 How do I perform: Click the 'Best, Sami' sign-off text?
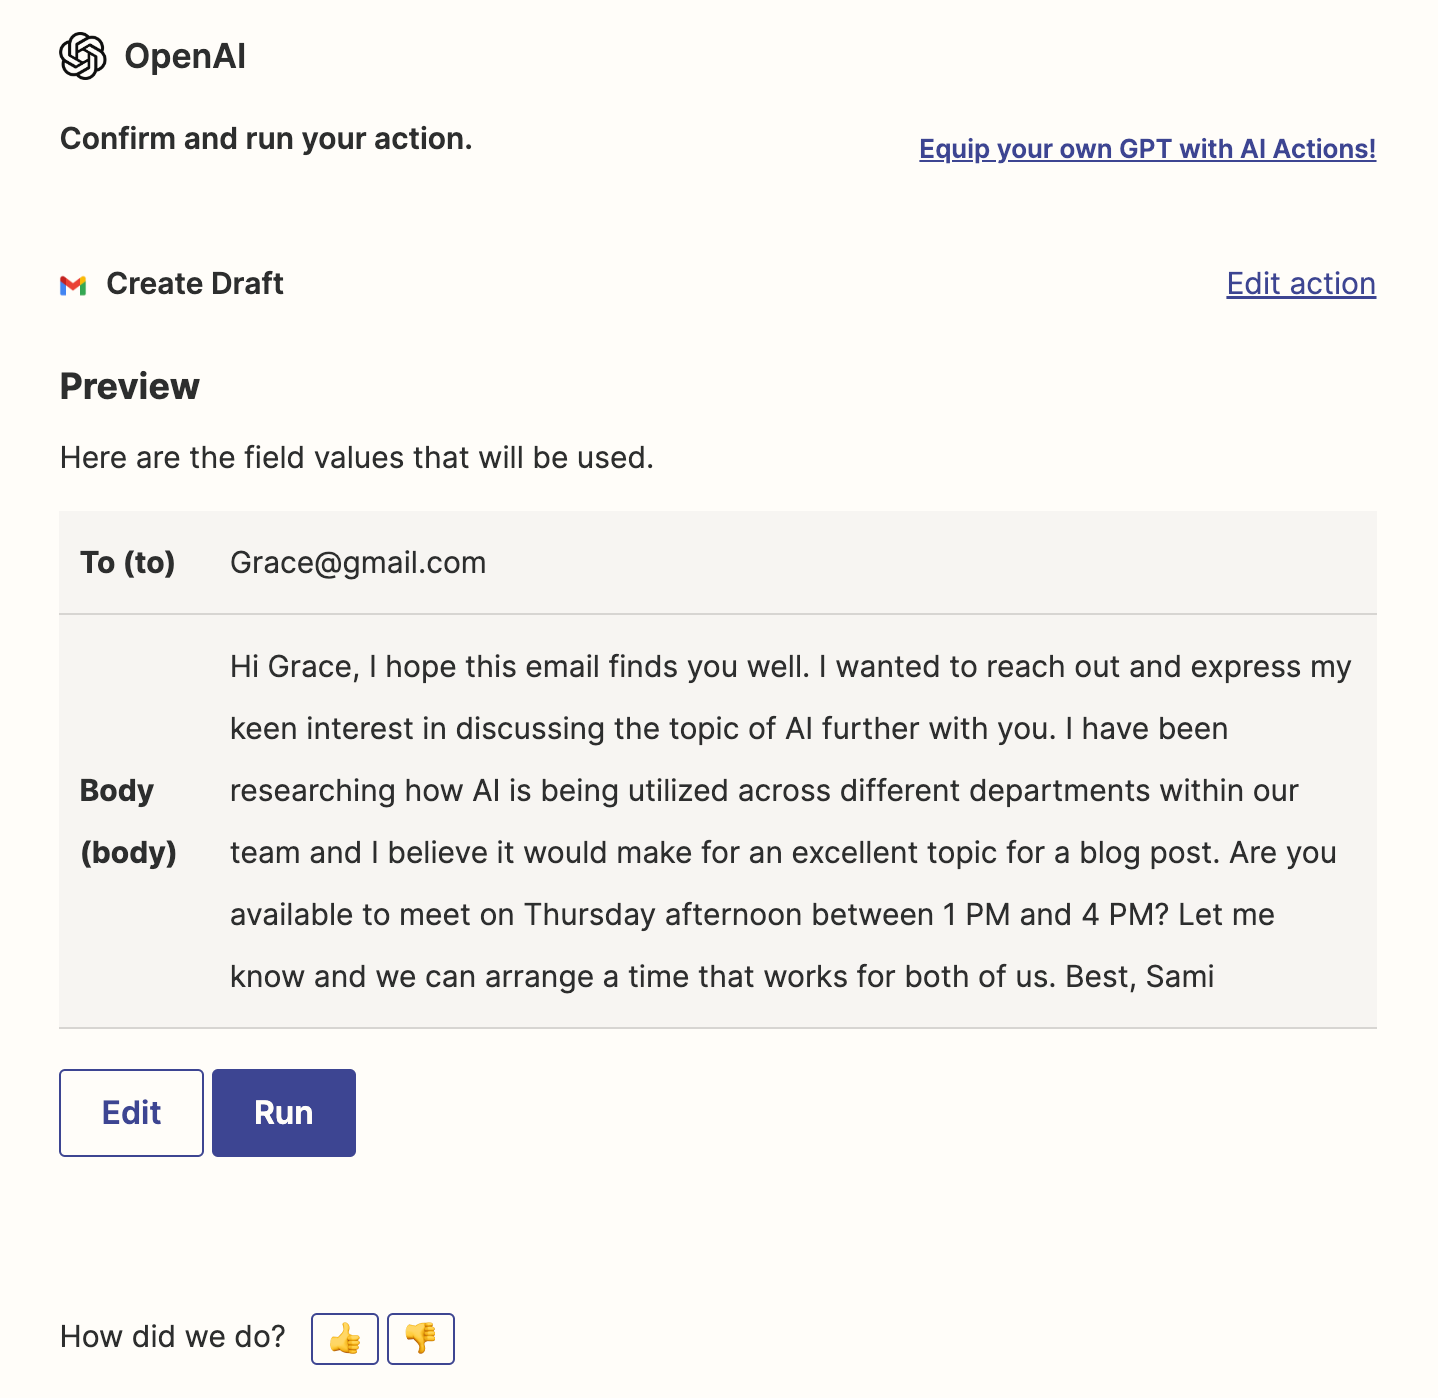tap(1140, 976)
